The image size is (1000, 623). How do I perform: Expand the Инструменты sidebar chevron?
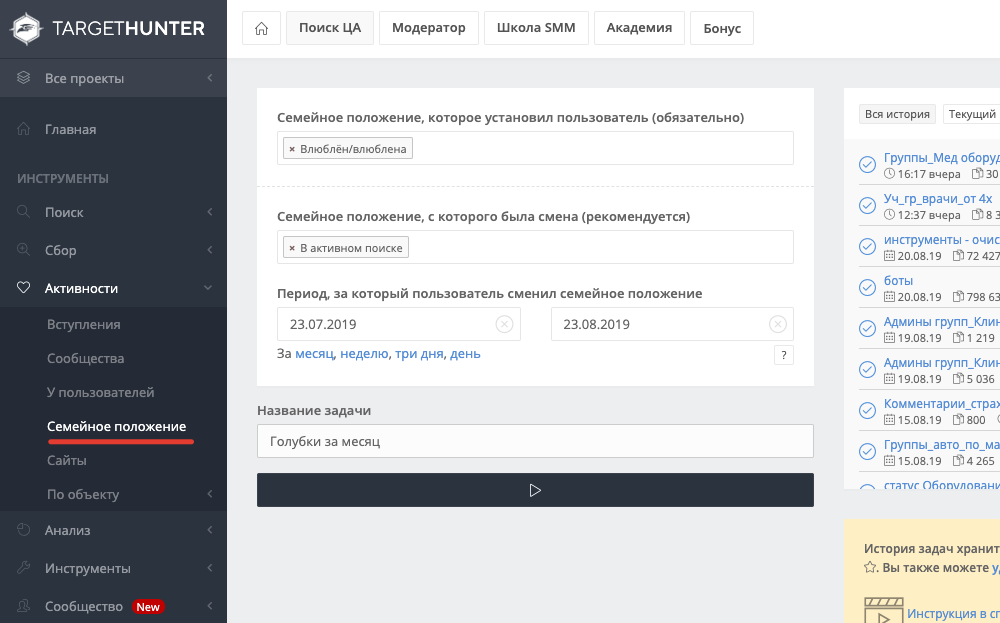[x=210, y=568]
